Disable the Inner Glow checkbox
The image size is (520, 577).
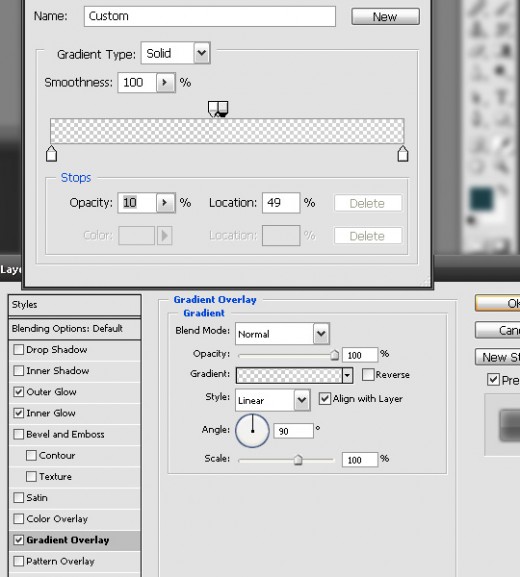[x=18, y=413]
